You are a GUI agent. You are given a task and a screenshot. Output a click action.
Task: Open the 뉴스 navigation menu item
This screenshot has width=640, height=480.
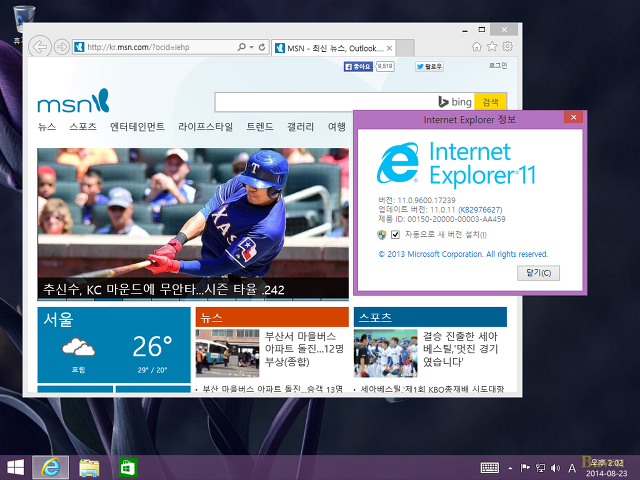coord(47,127)
